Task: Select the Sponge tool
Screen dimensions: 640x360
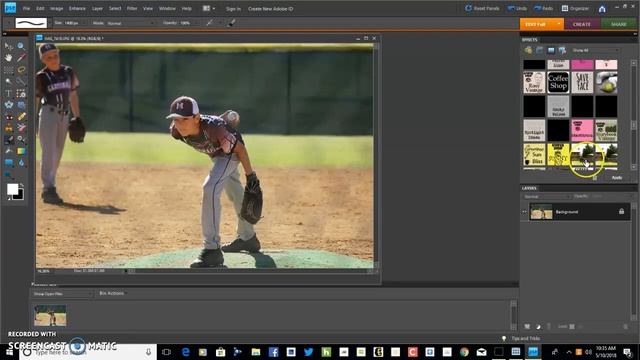Action: point(8,175)
